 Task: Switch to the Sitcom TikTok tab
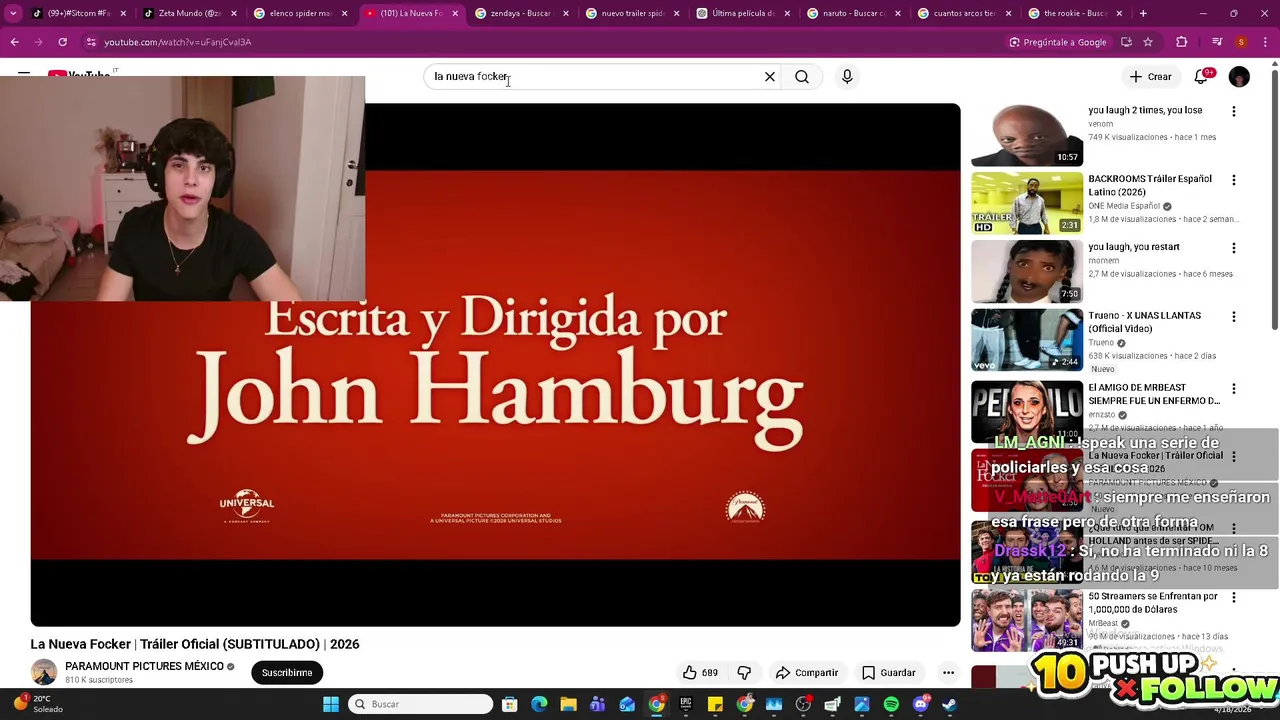pyautogui.click(x=77, y=13)
